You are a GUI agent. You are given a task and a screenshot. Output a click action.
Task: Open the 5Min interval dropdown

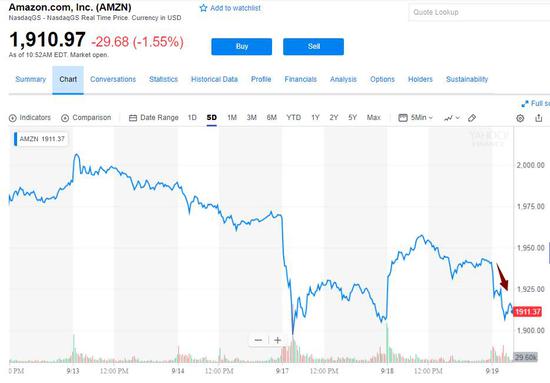point(416,117)
